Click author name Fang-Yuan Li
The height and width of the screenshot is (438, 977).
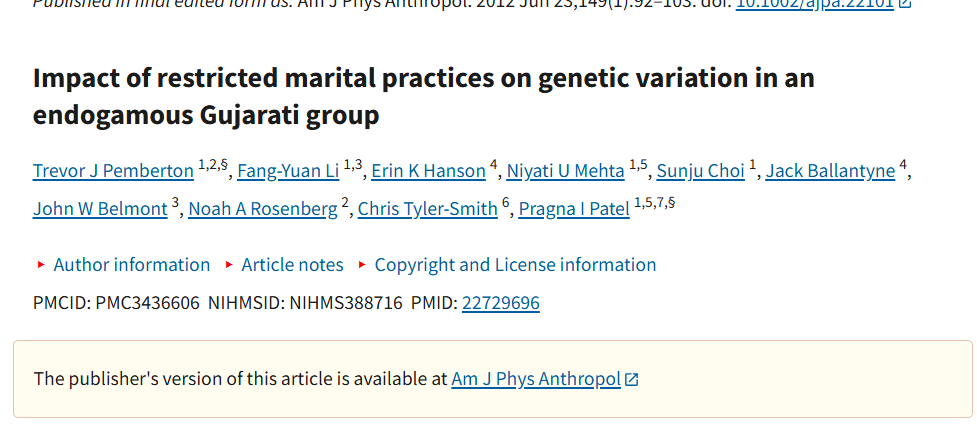coord(288,171)
